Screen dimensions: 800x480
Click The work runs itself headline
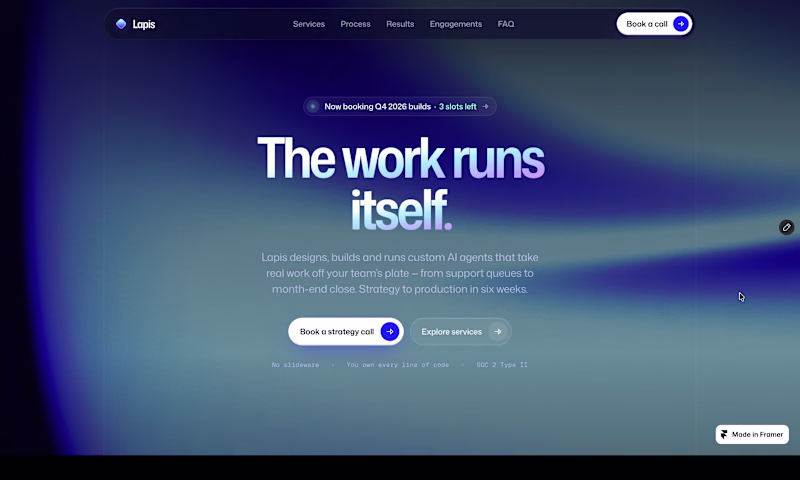(x=401, y=184)
